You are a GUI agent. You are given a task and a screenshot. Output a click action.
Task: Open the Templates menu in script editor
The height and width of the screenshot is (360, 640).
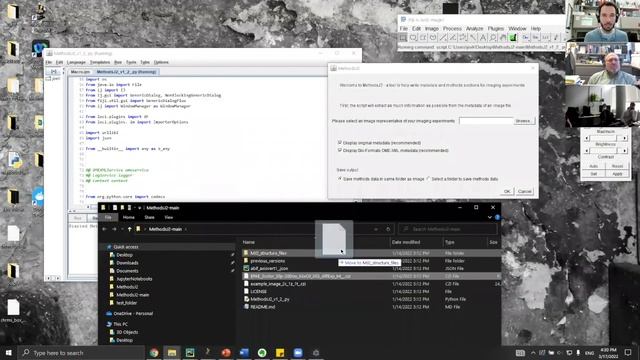[100, 62]
